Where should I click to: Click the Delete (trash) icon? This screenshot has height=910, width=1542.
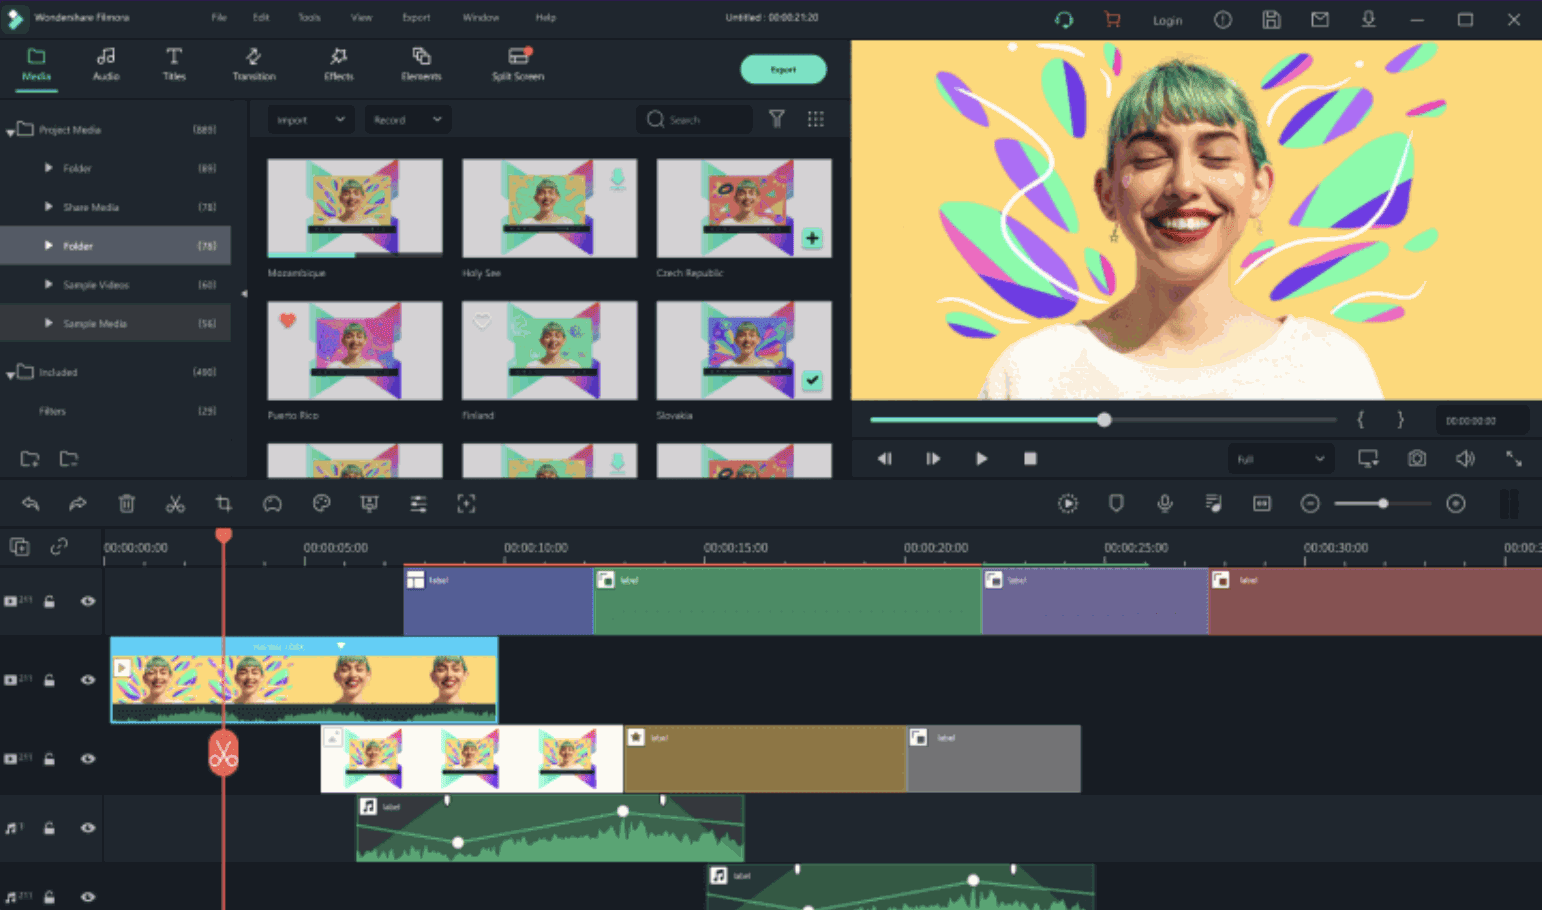126,503
